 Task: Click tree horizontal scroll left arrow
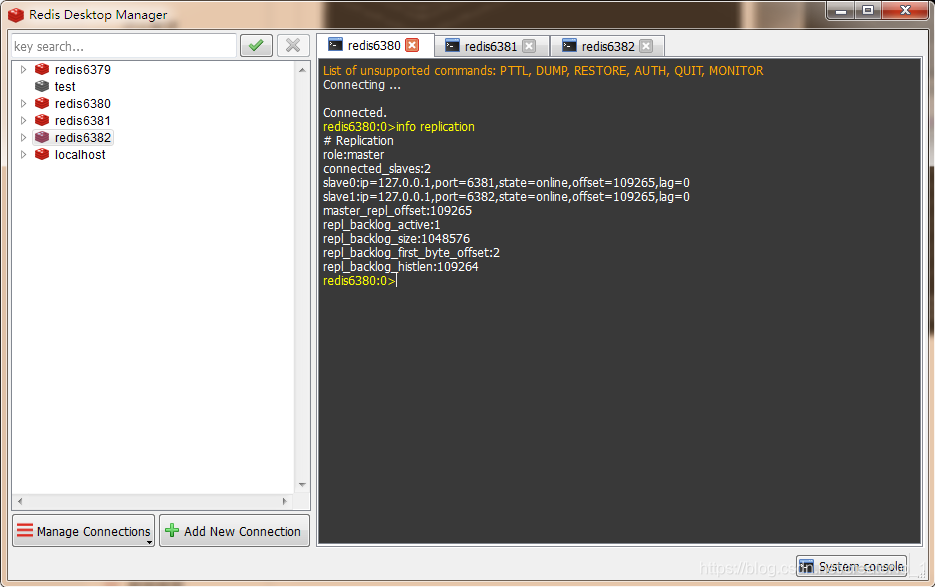pos(20,501)
